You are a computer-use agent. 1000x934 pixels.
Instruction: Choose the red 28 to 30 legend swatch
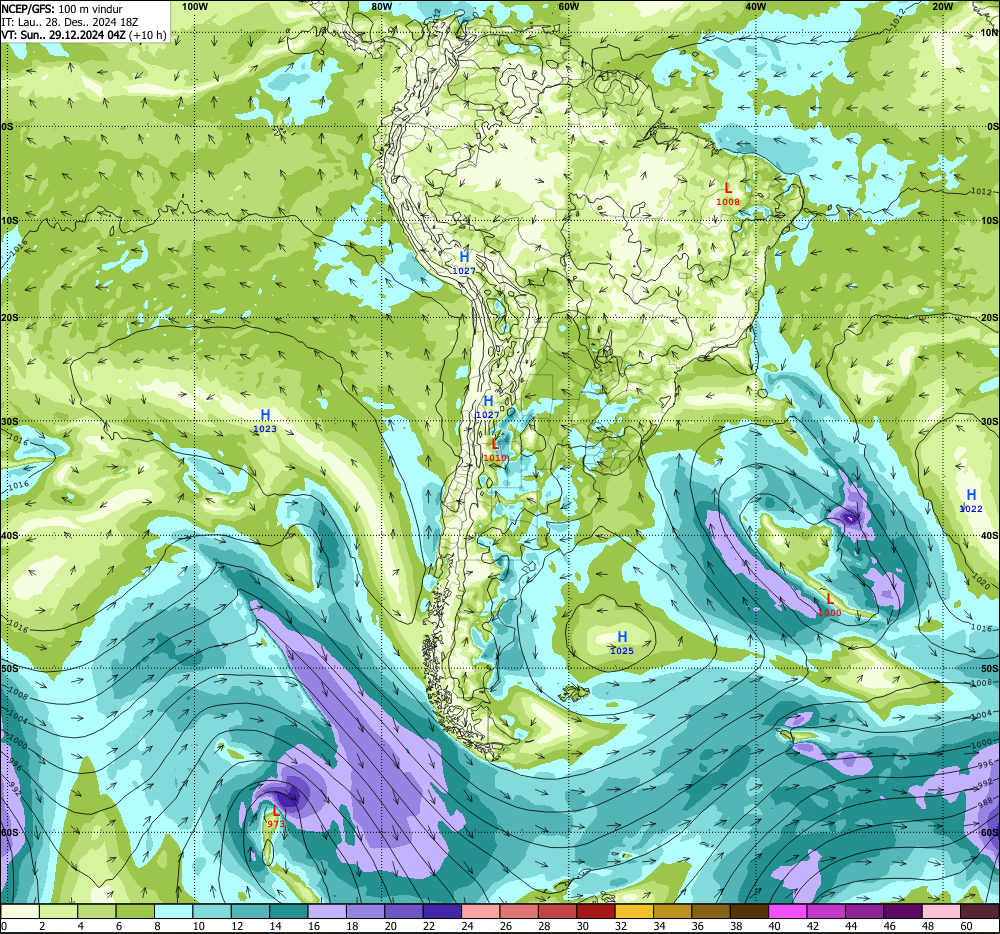click(x=557, y=912)
